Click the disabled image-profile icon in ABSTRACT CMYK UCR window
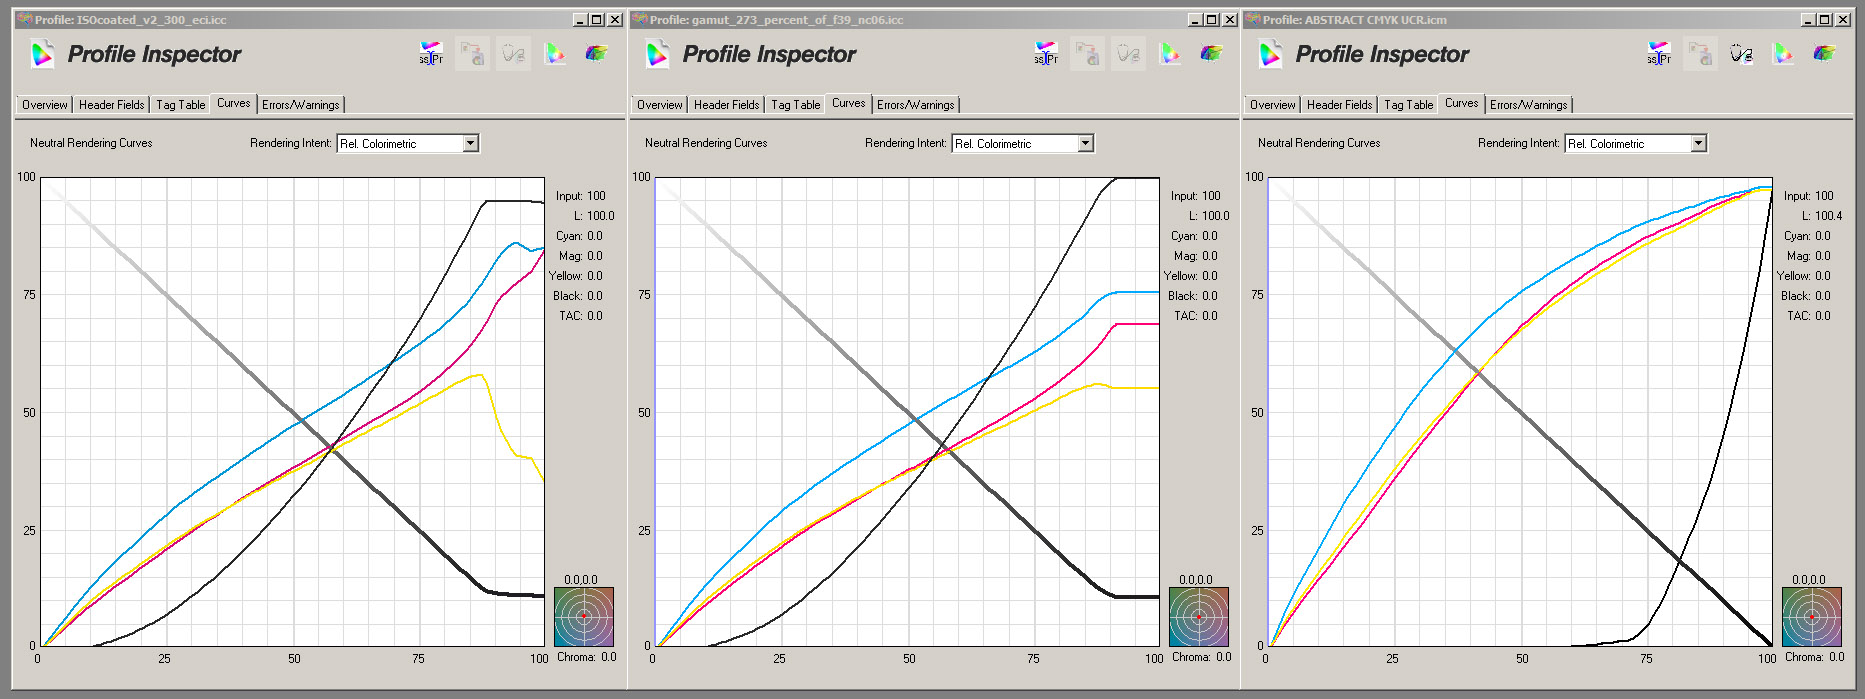 point(1701,54)
